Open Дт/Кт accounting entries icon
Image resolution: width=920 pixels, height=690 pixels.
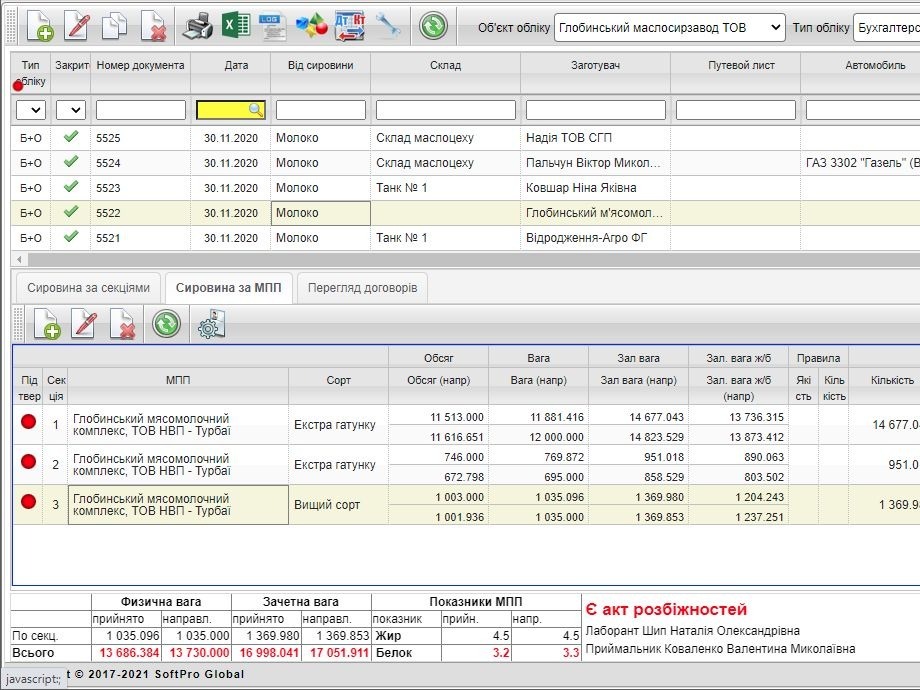pos(350,26)
